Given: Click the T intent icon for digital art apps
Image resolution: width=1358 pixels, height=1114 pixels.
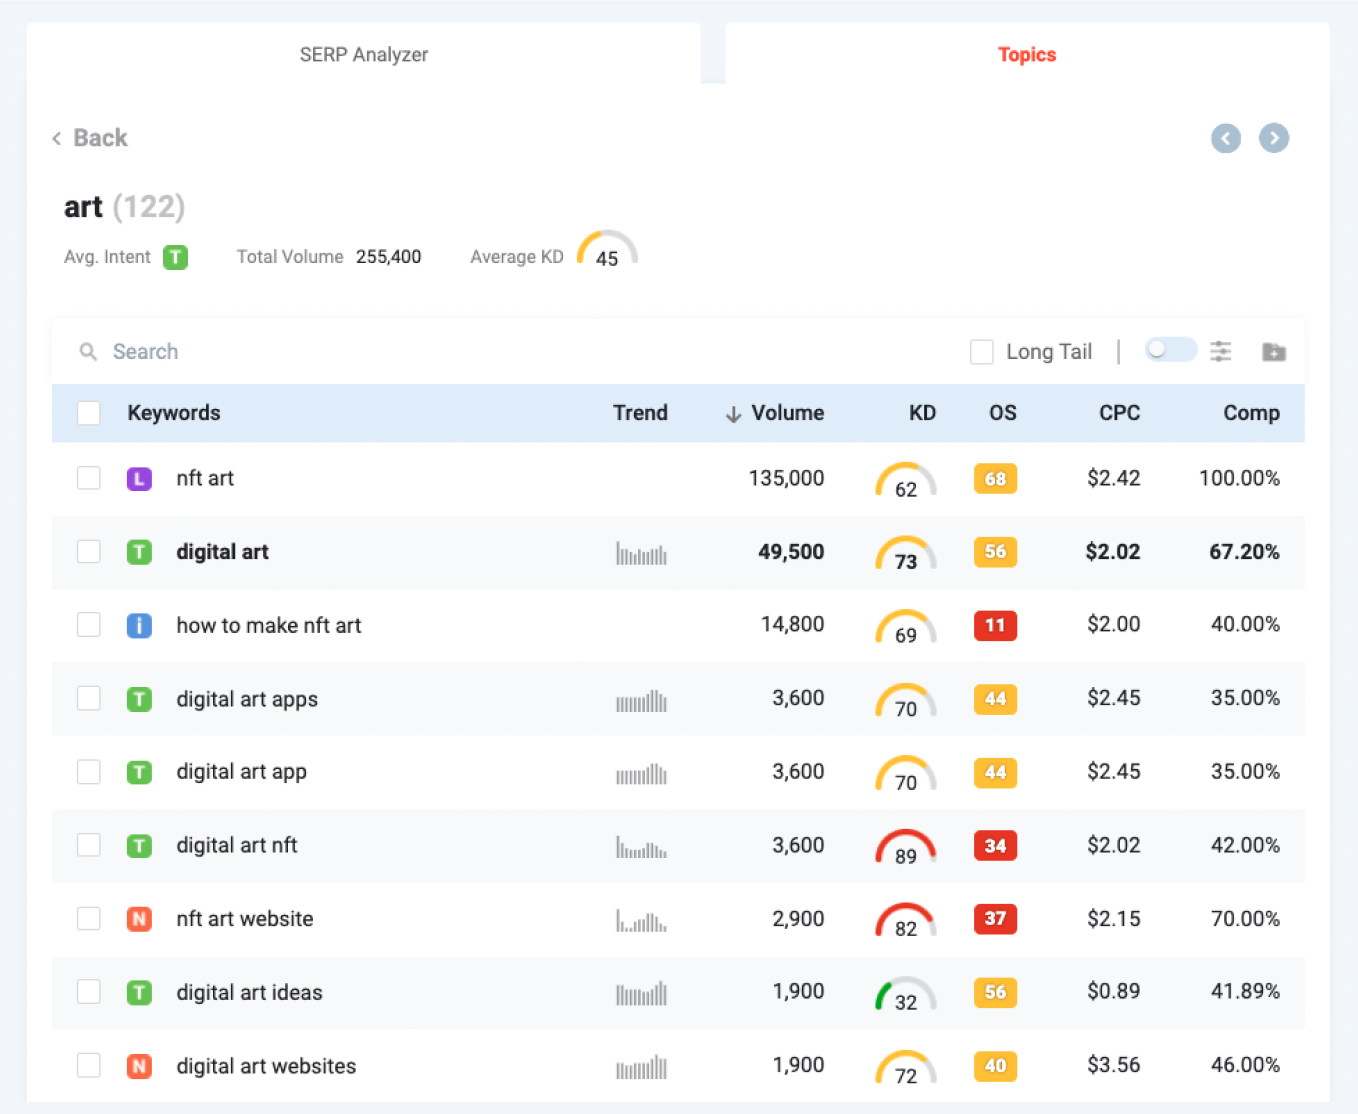Looking at the screenshot, I should click(140, 699).
